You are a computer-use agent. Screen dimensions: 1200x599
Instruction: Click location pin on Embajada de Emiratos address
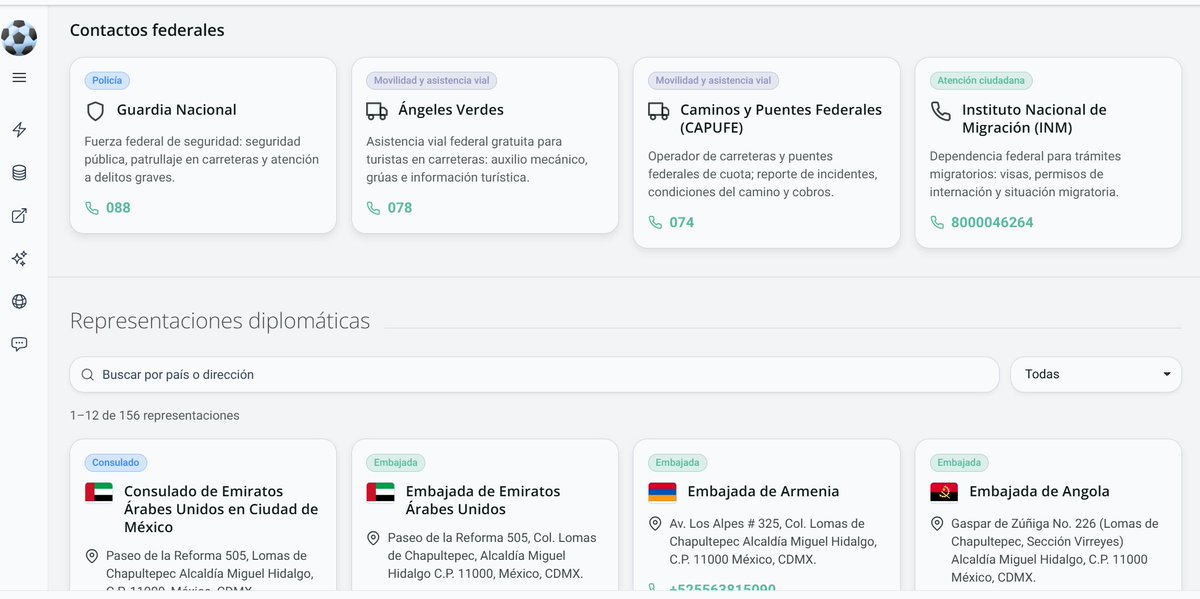coord(374,538)
